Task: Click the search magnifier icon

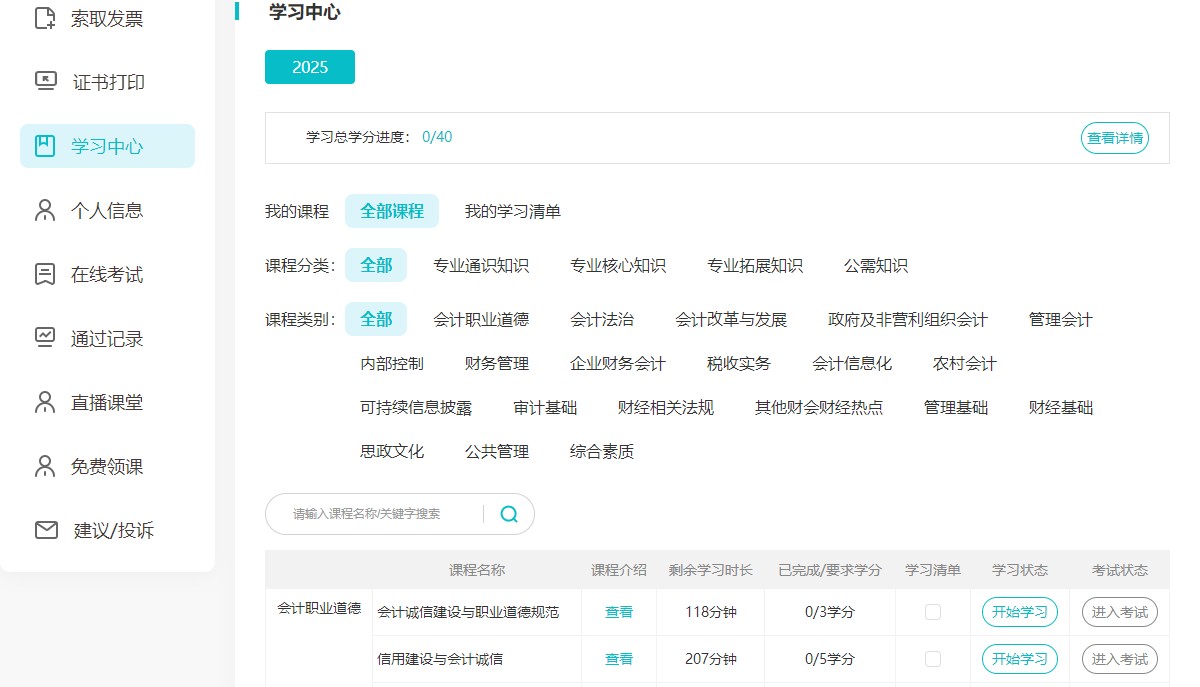Action: [508, 513]
